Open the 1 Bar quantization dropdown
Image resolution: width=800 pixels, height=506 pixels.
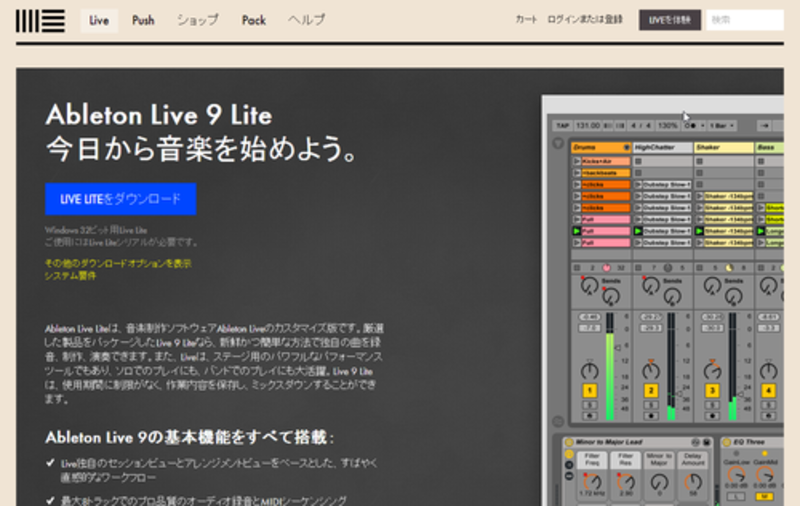(721, 125)
